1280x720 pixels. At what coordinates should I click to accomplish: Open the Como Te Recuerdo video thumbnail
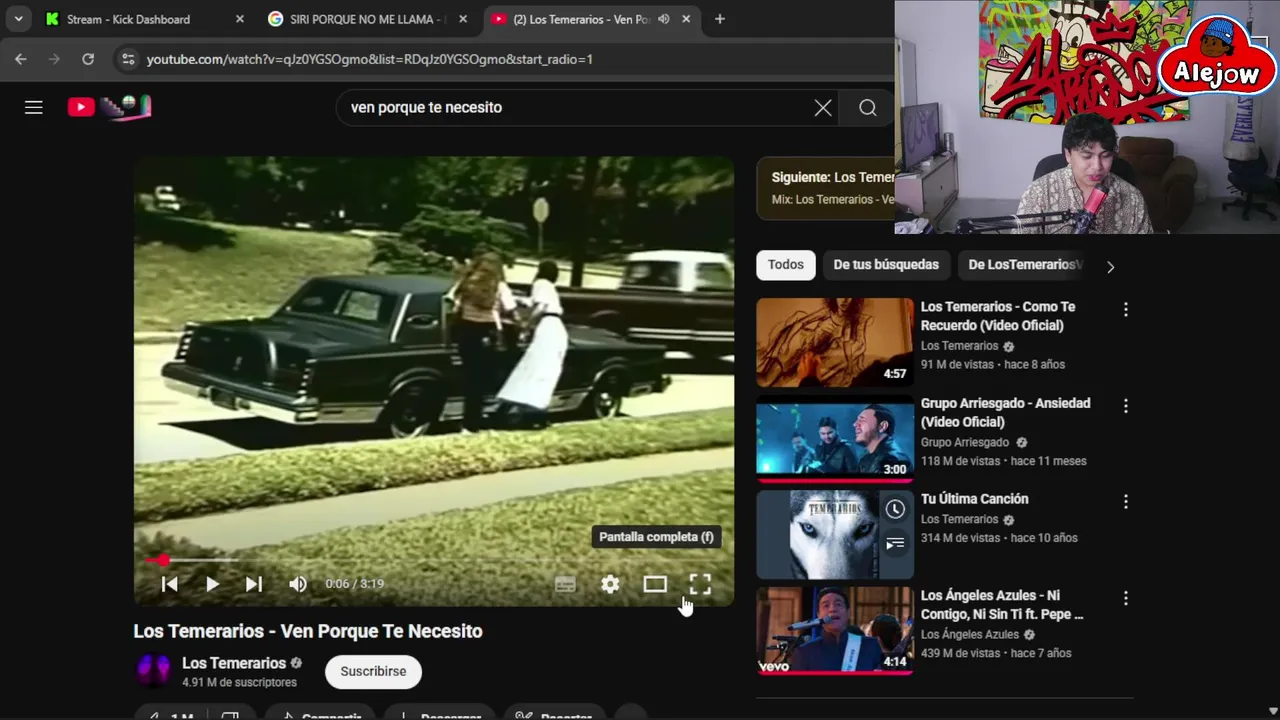coord(835,342)
